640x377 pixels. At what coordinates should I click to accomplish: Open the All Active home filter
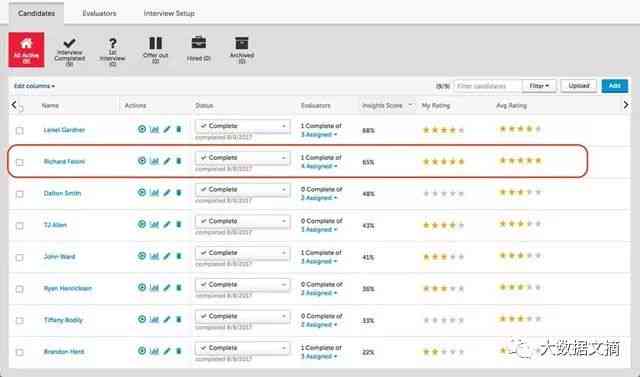point(27,50)
